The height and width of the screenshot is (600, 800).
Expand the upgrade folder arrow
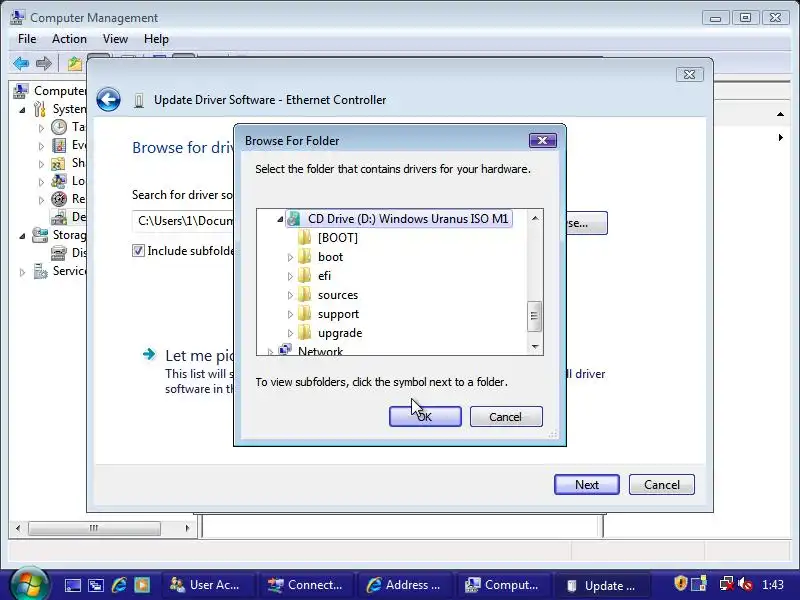click(x=290, y=333)
